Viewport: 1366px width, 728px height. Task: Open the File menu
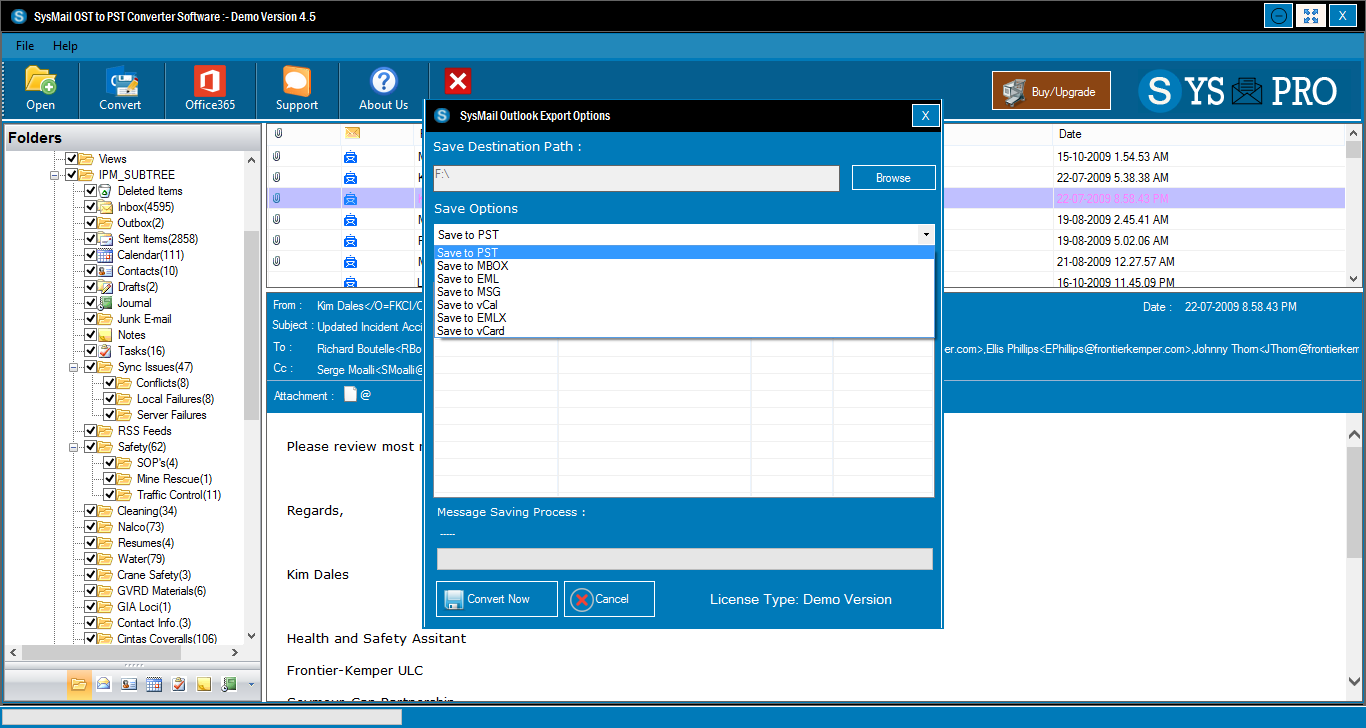coord(25,46)
